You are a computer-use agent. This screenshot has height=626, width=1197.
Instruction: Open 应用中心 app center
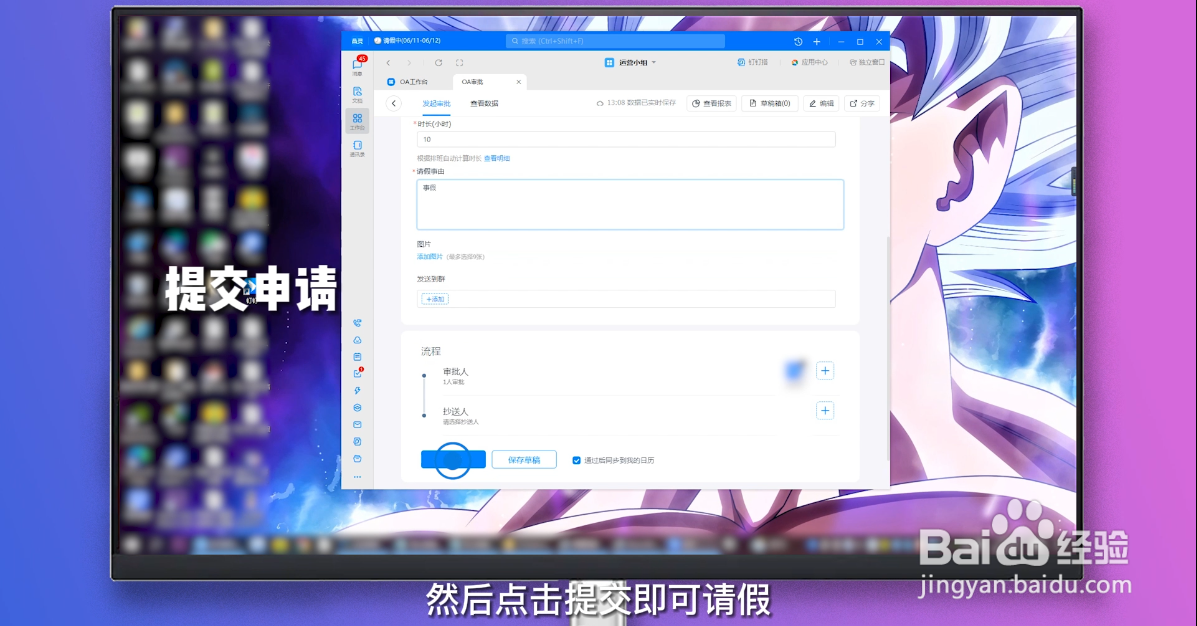809,63
